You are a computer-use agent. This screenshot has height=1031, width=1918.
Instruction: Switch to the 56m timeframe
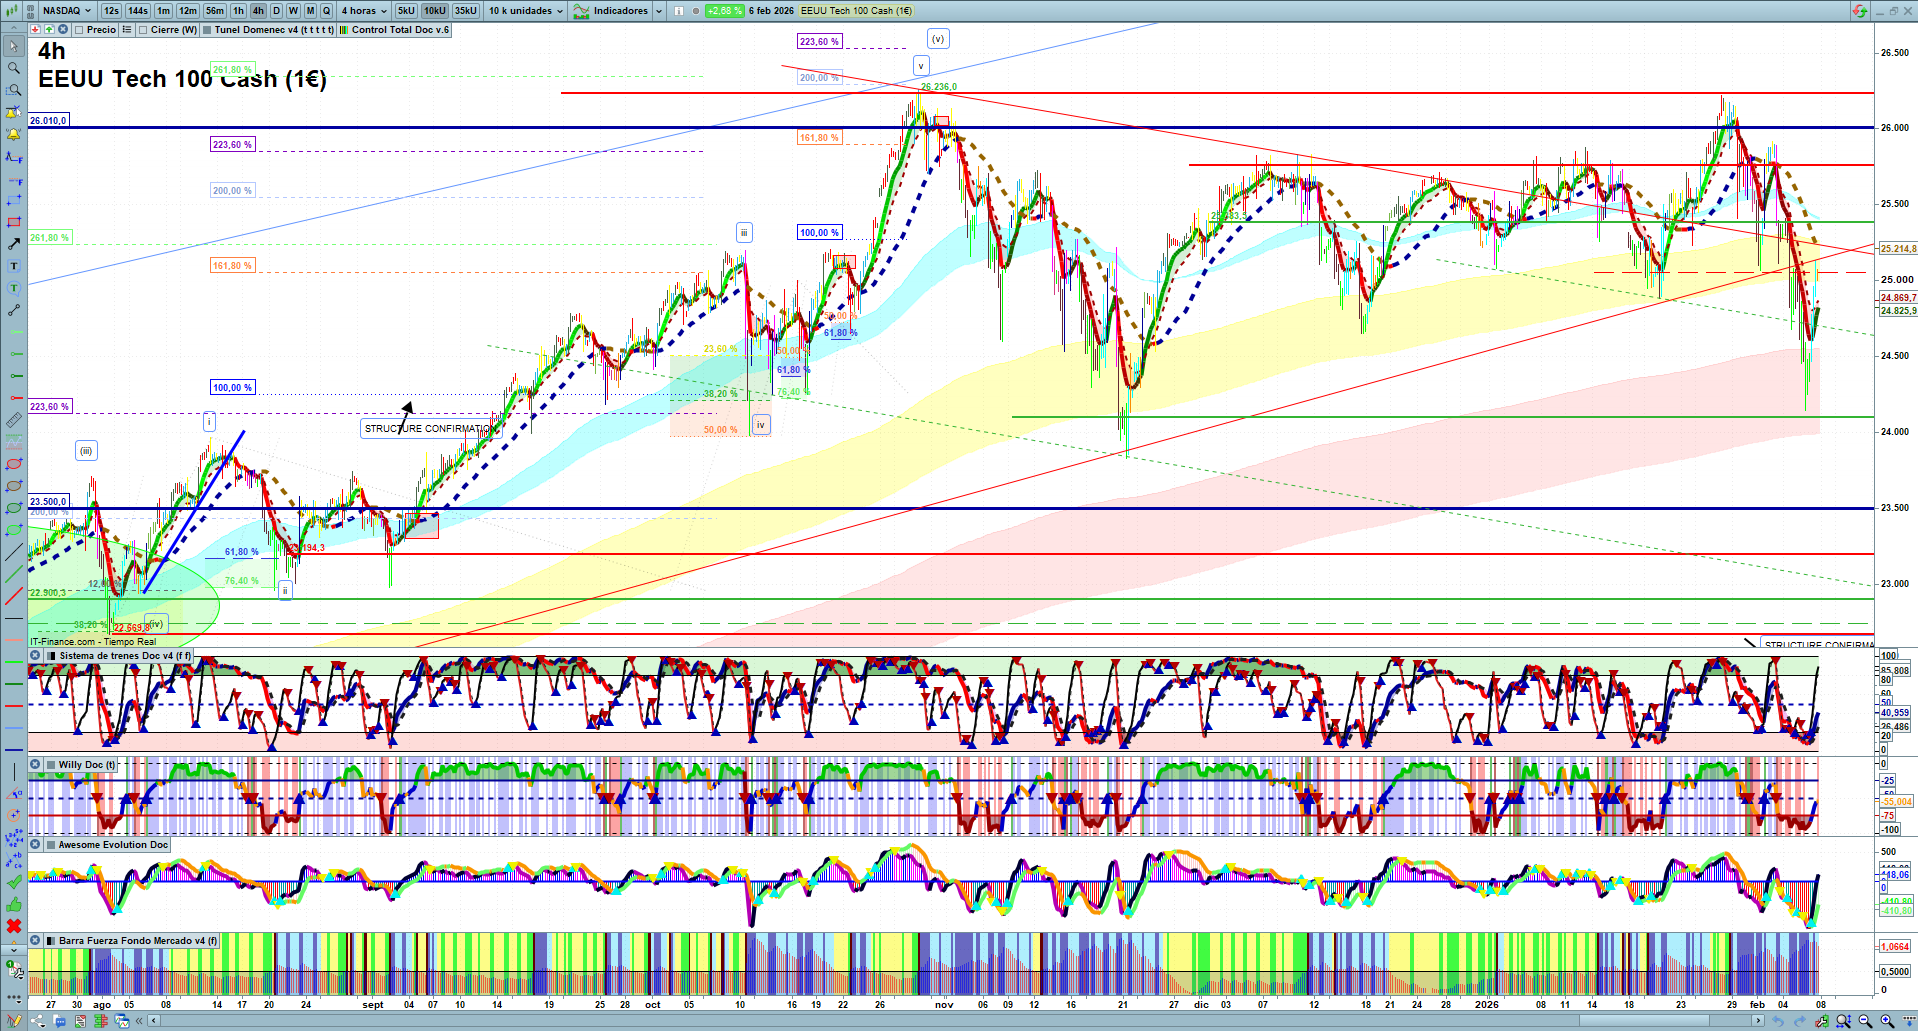[215, 11]
